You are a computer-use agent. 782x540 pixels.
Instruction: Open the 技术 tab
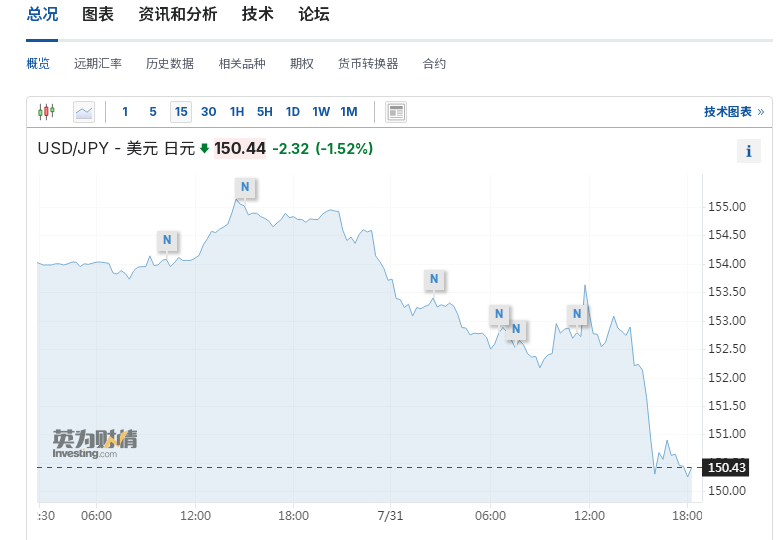click(257, 15)
